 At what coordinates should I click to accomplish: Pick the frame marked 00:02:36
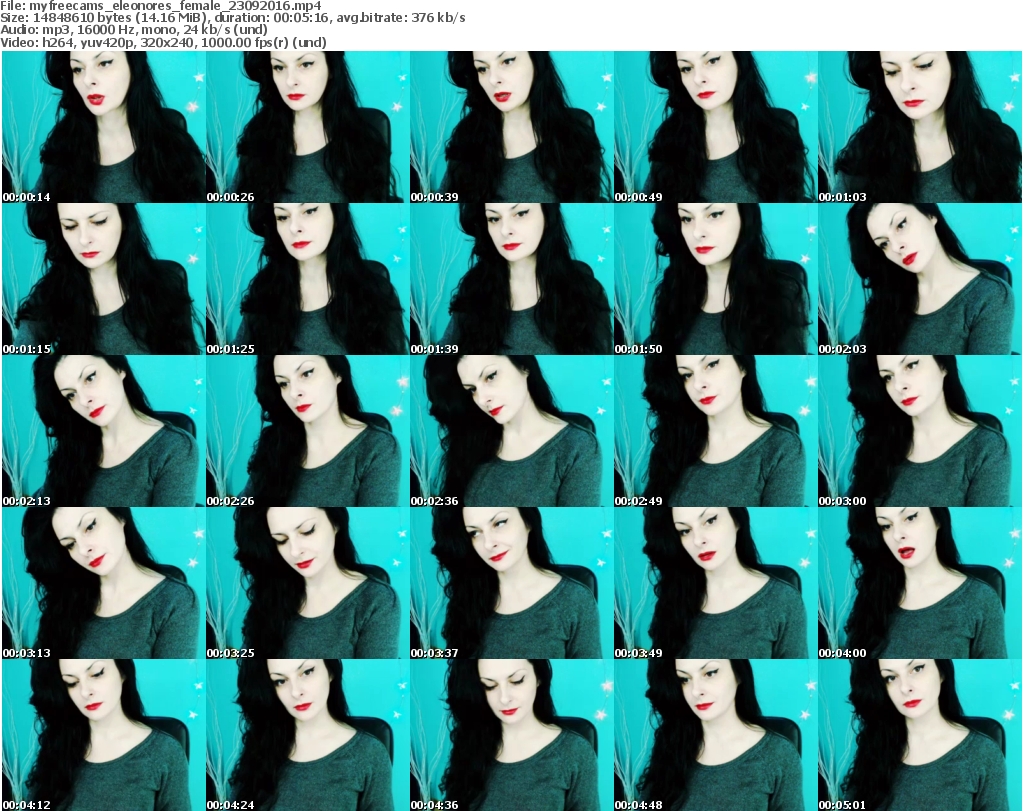coord(511,431)
